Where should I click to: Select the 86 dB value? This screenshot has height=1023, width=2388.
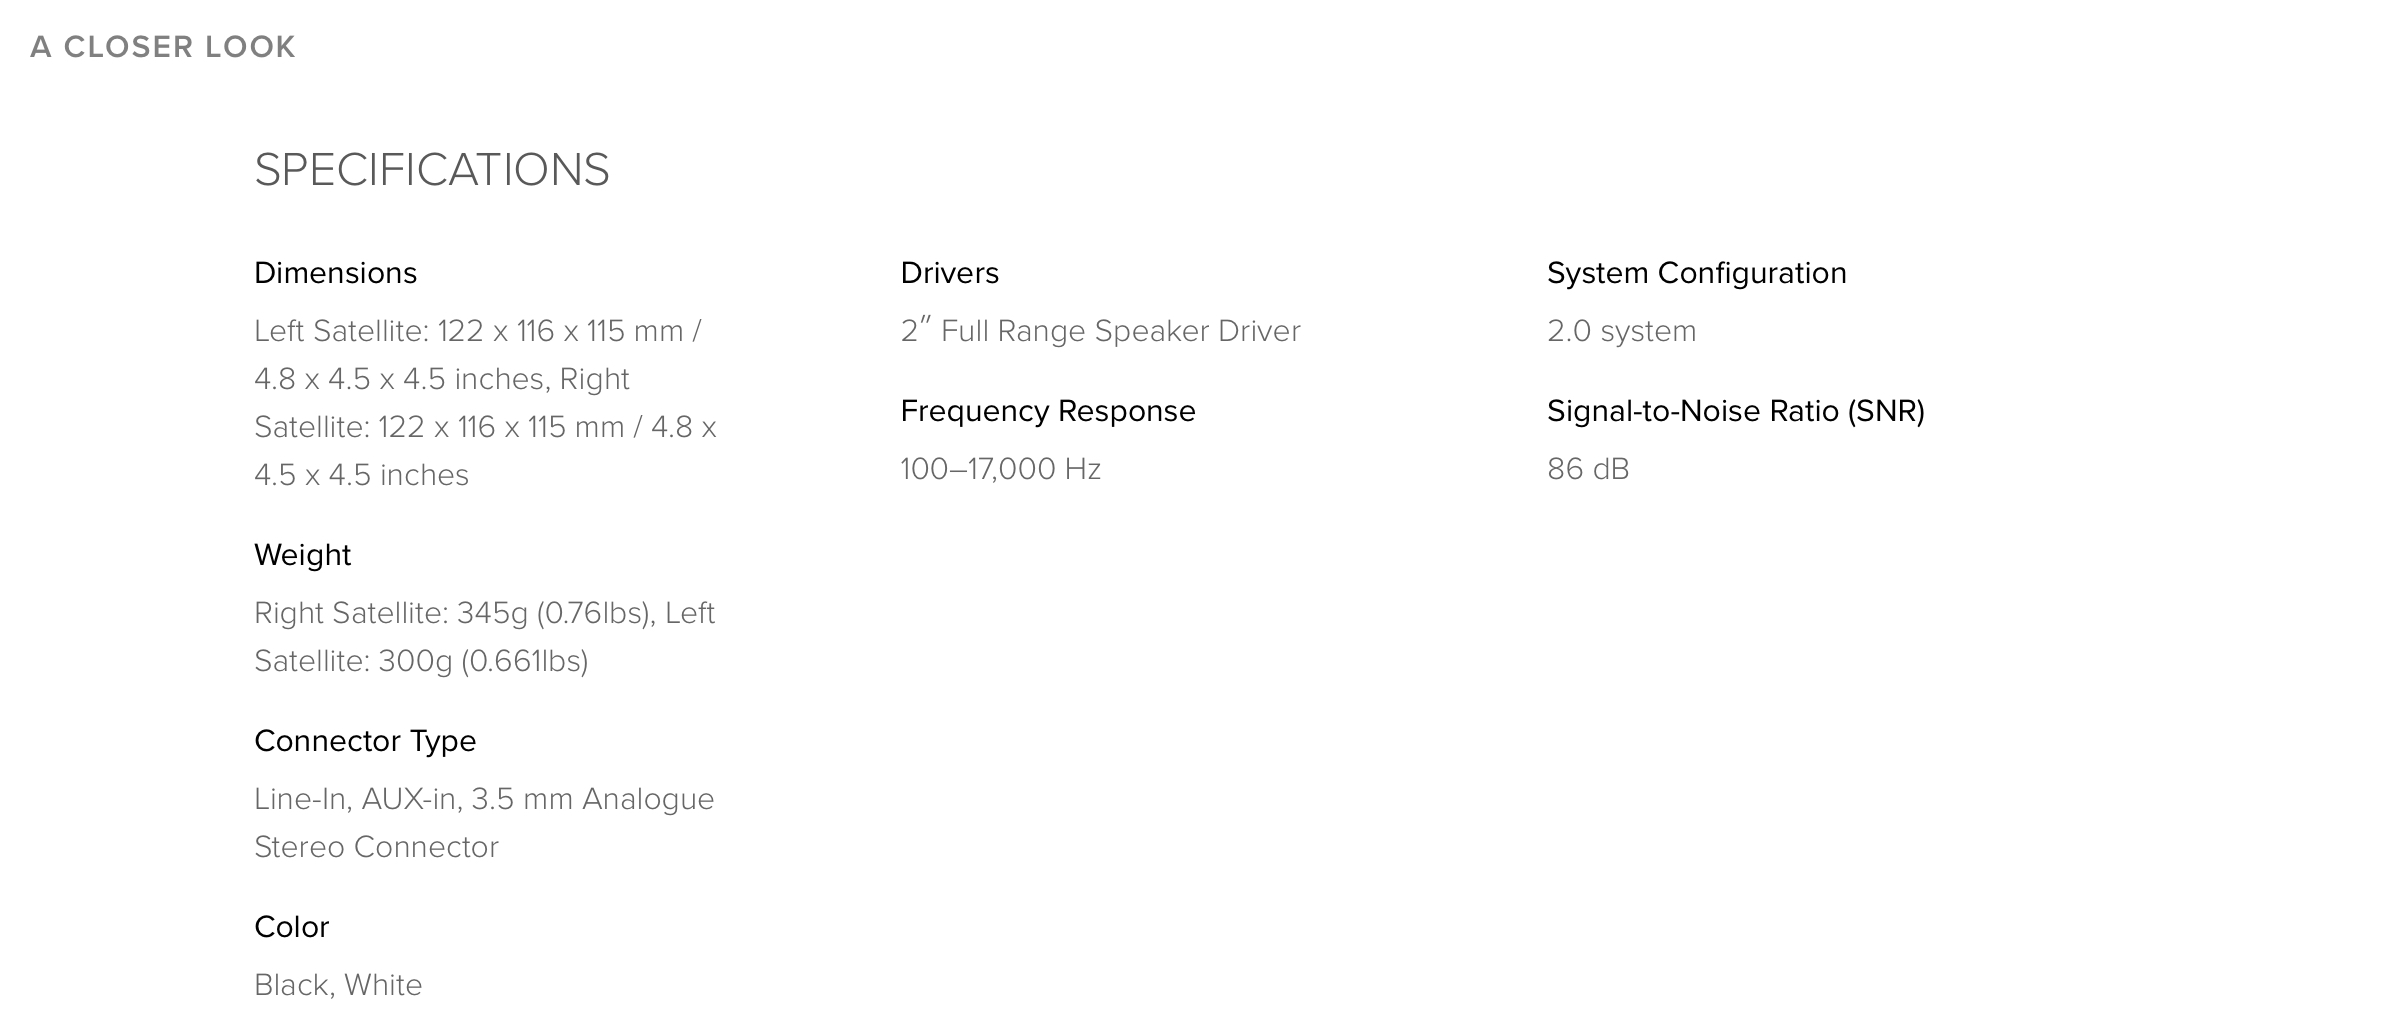pos(1588,469)
